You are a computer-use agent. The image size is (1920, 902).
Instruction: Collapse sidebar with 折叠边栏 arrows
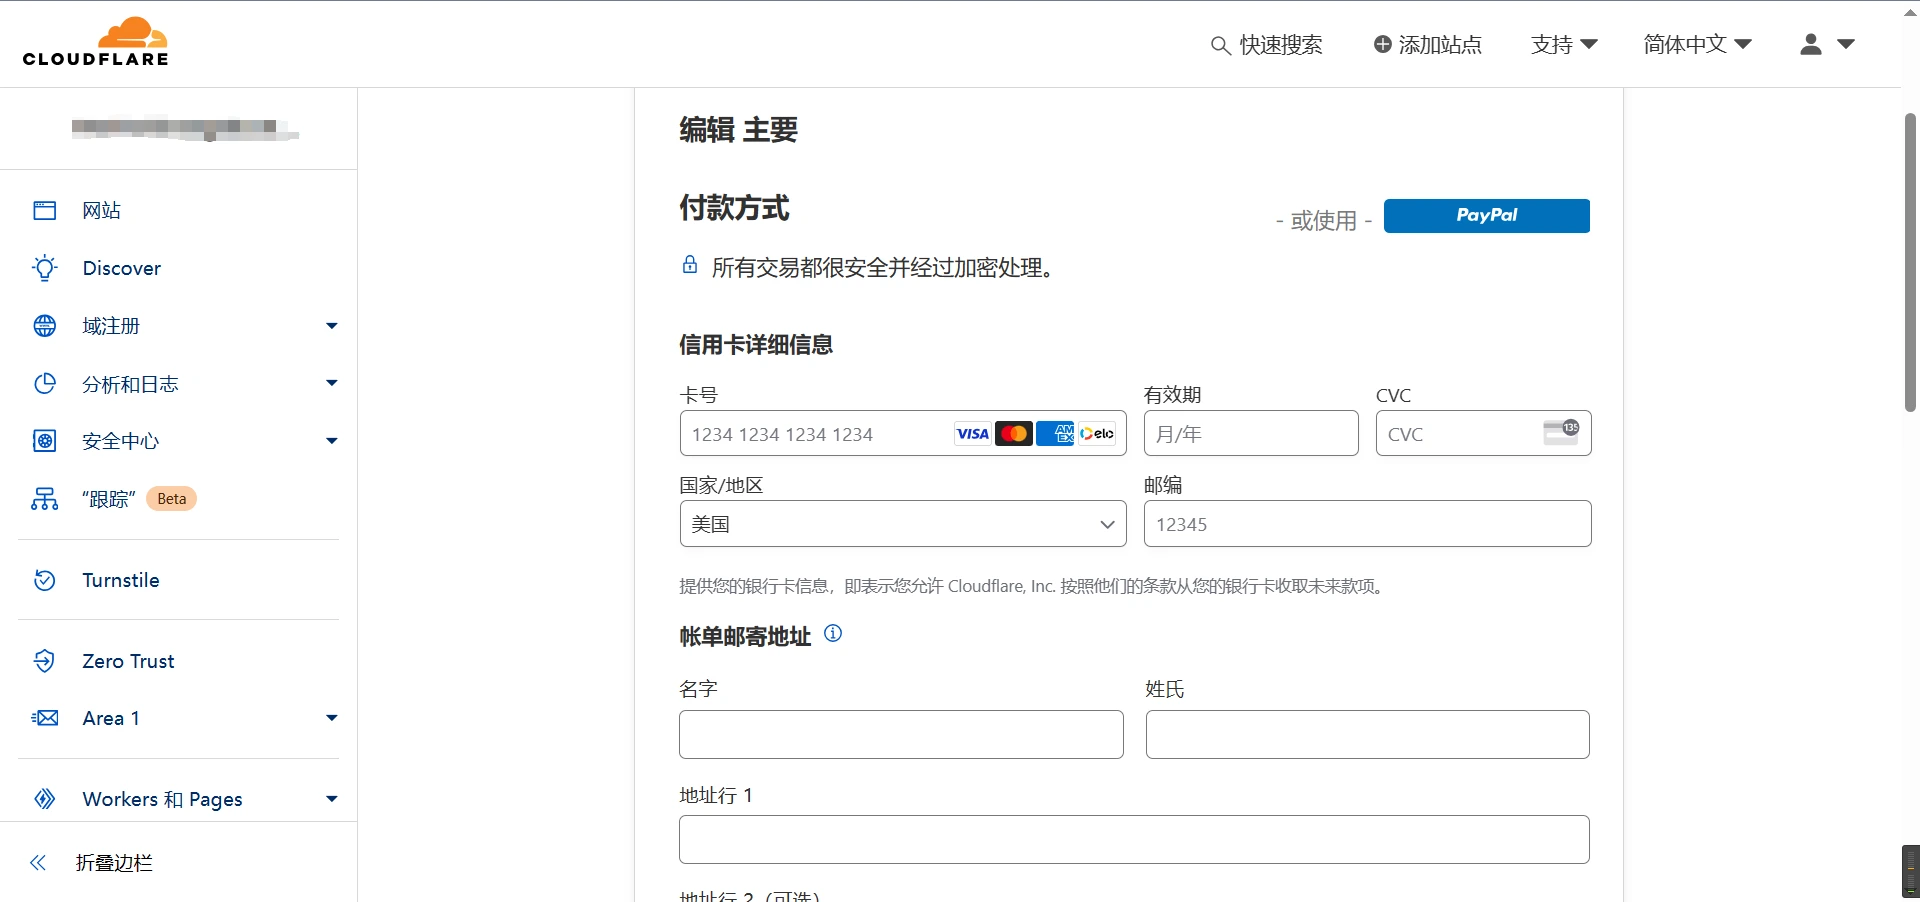click(38, 863)
